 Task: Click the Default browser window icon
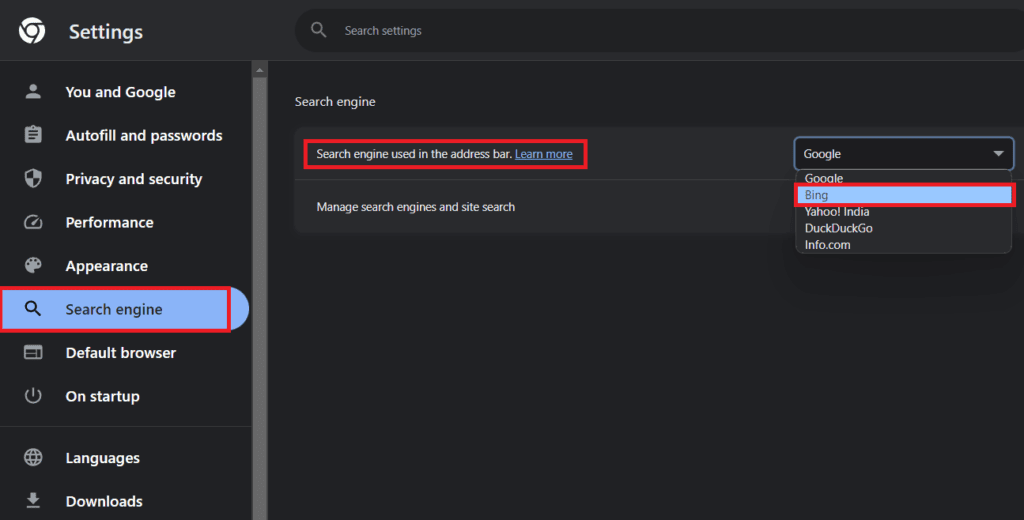point(33,352)
